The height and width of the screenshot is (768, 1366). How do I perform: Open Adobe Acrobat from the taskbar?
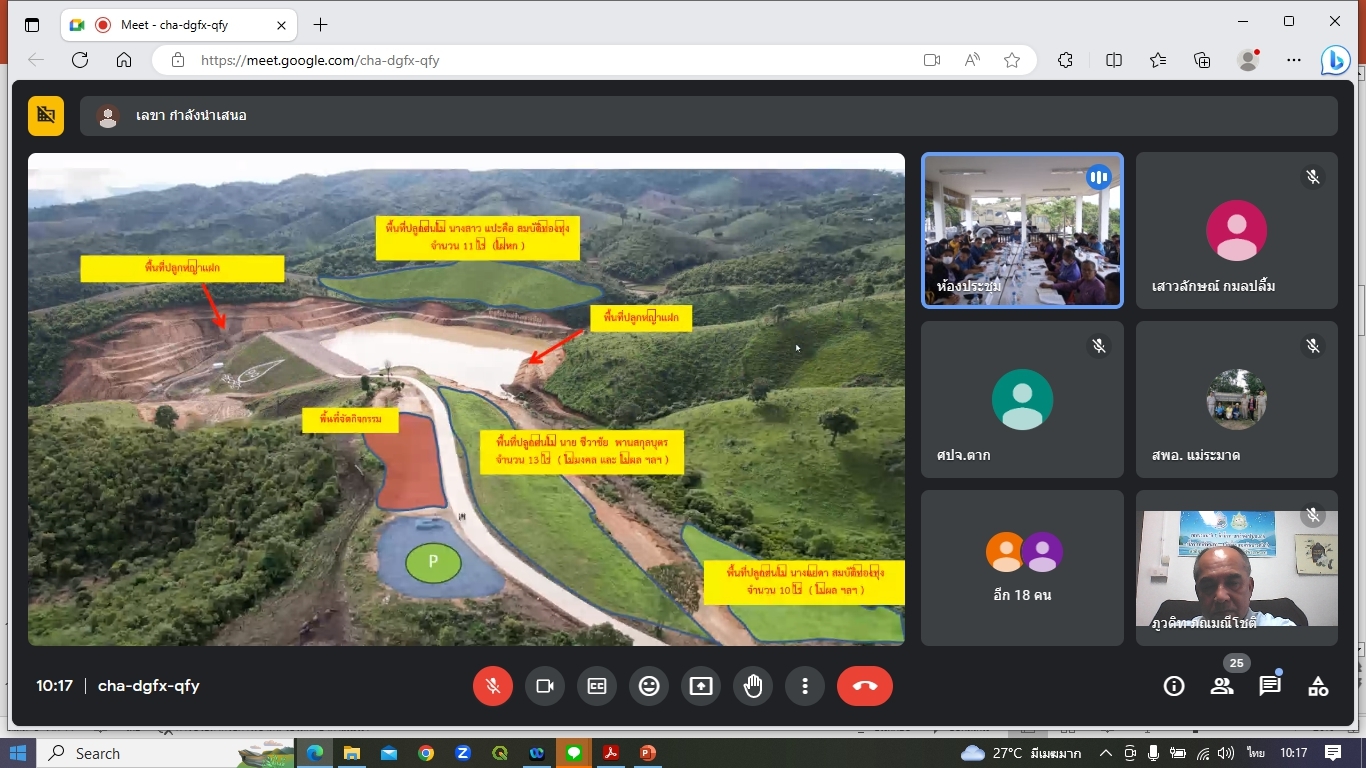click(611, 753)
